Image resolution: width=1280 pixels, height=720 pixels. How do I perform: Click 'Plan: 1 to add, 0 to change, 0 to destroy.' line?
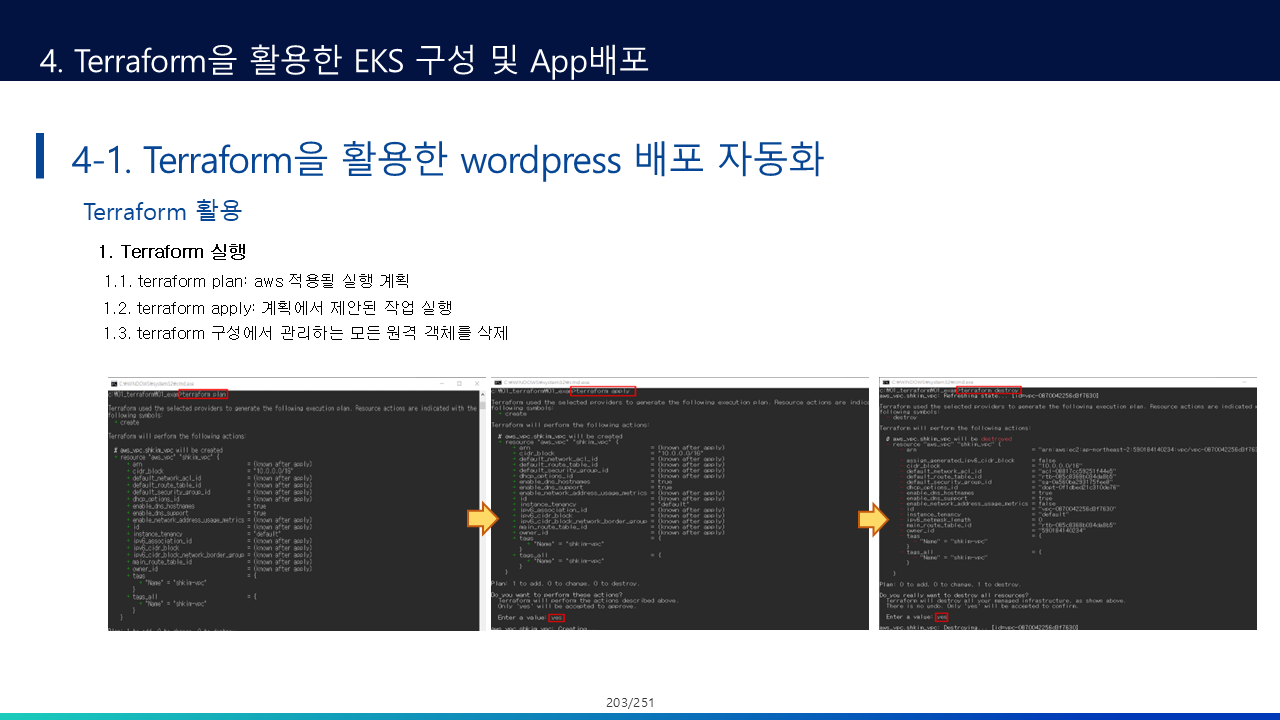565,583
